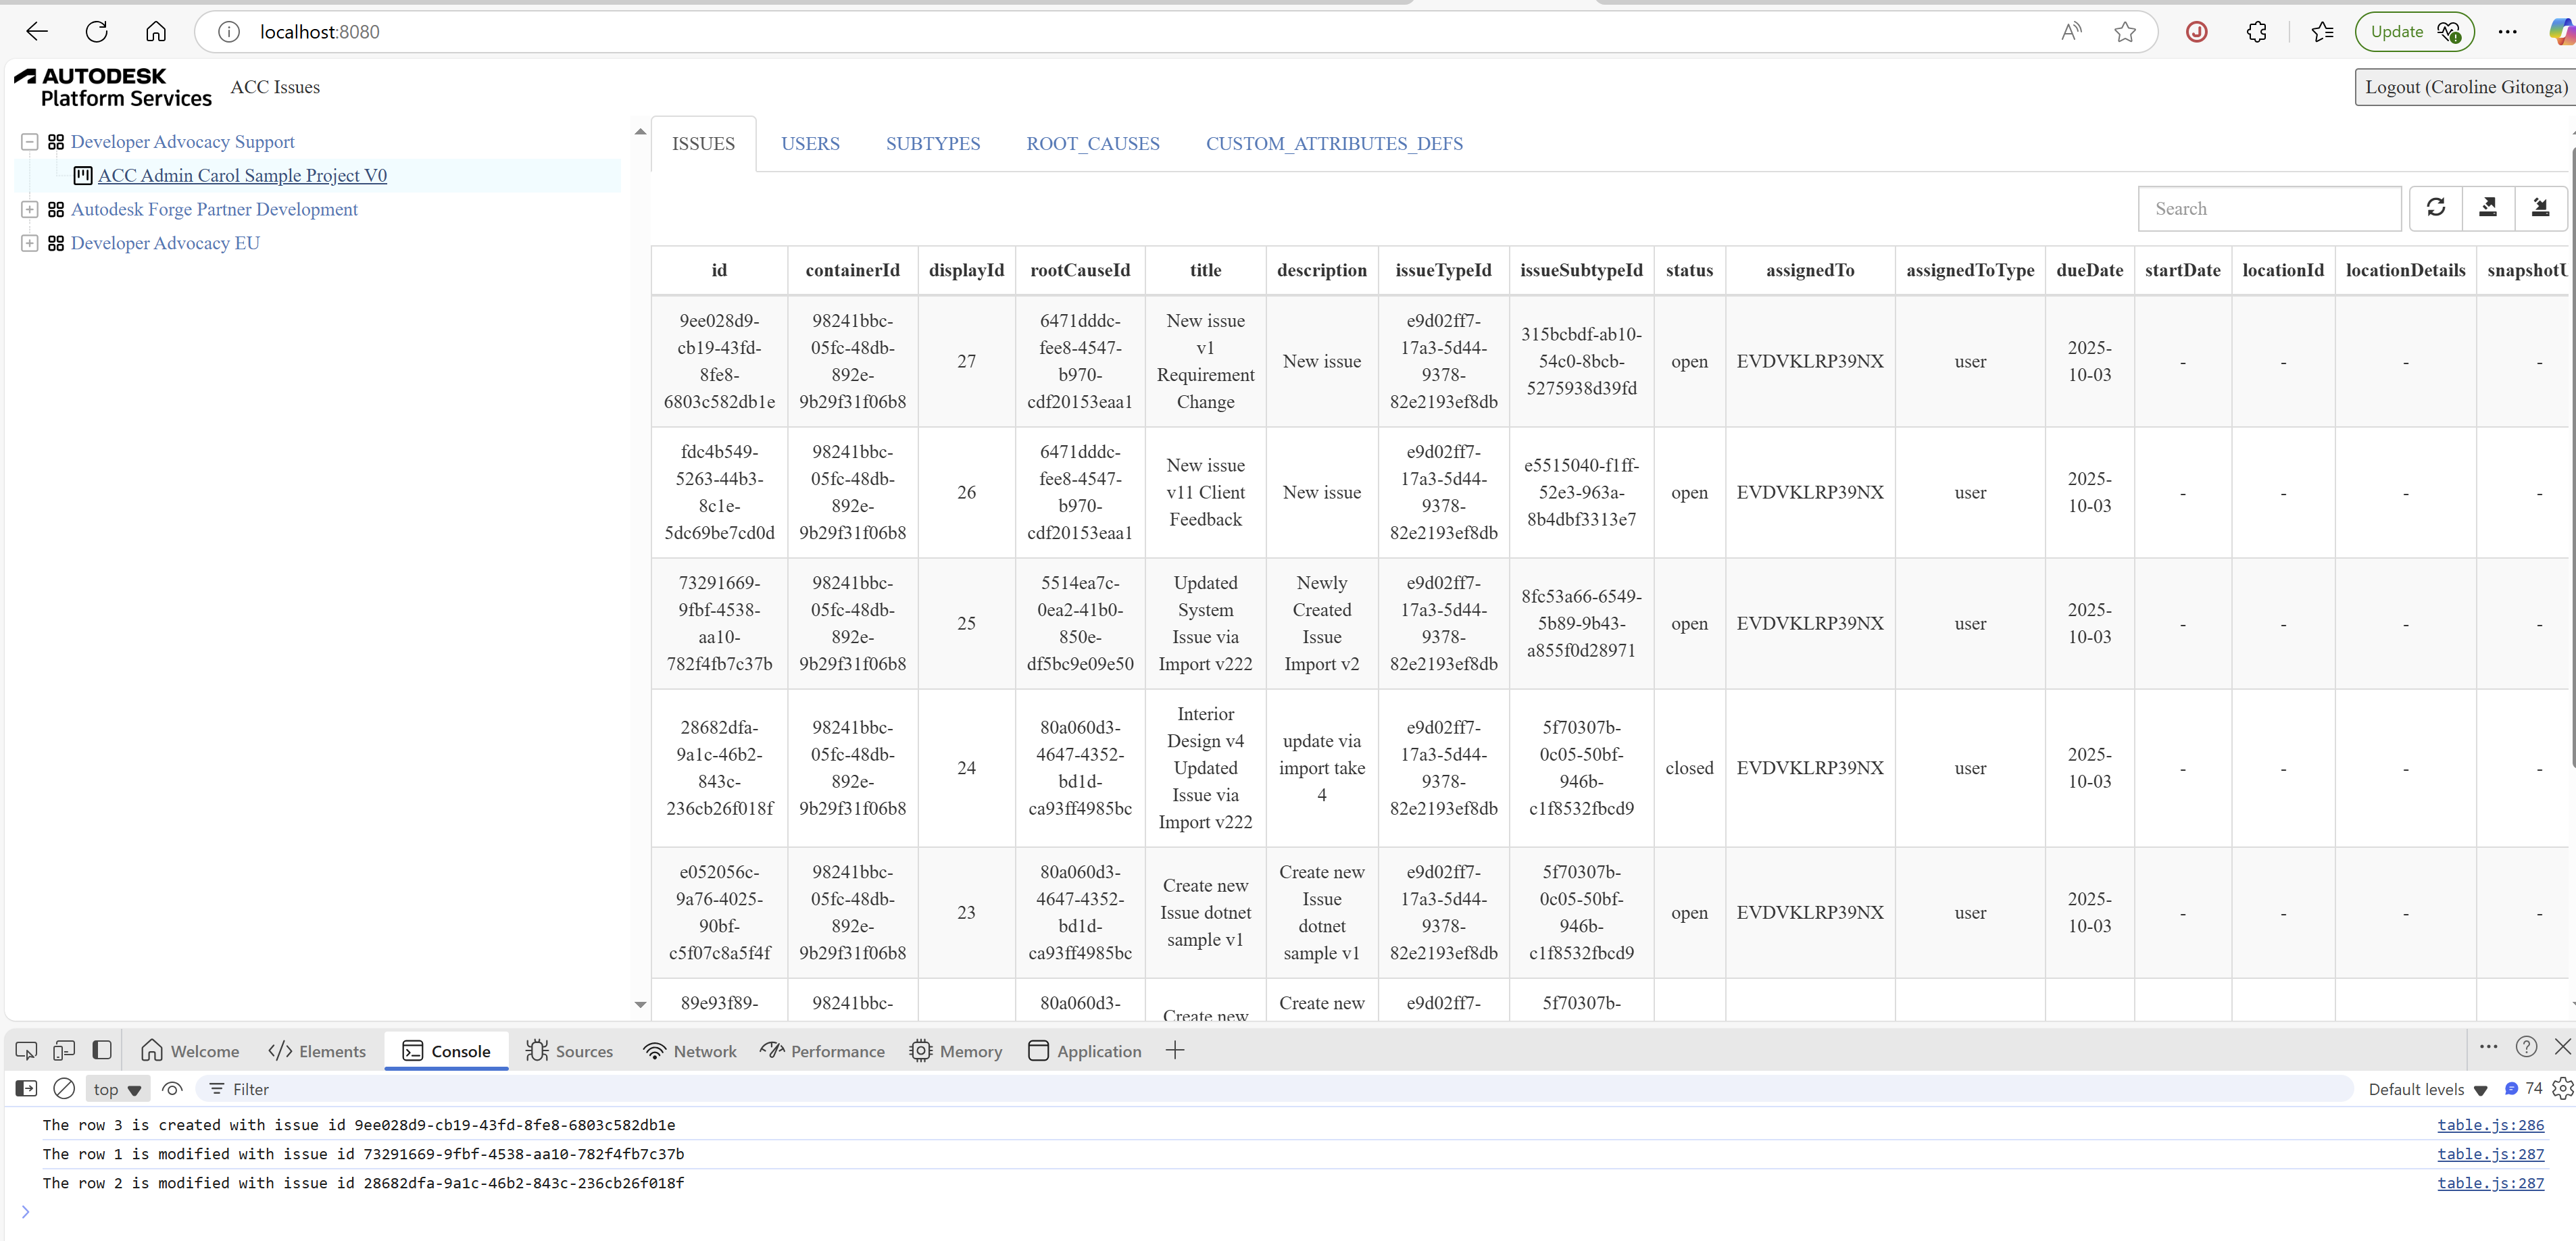Image resolution: width=2576 pixels, height=1241 pixels.
Task: Open the top context dropdown
Action: coord(117,1089)
